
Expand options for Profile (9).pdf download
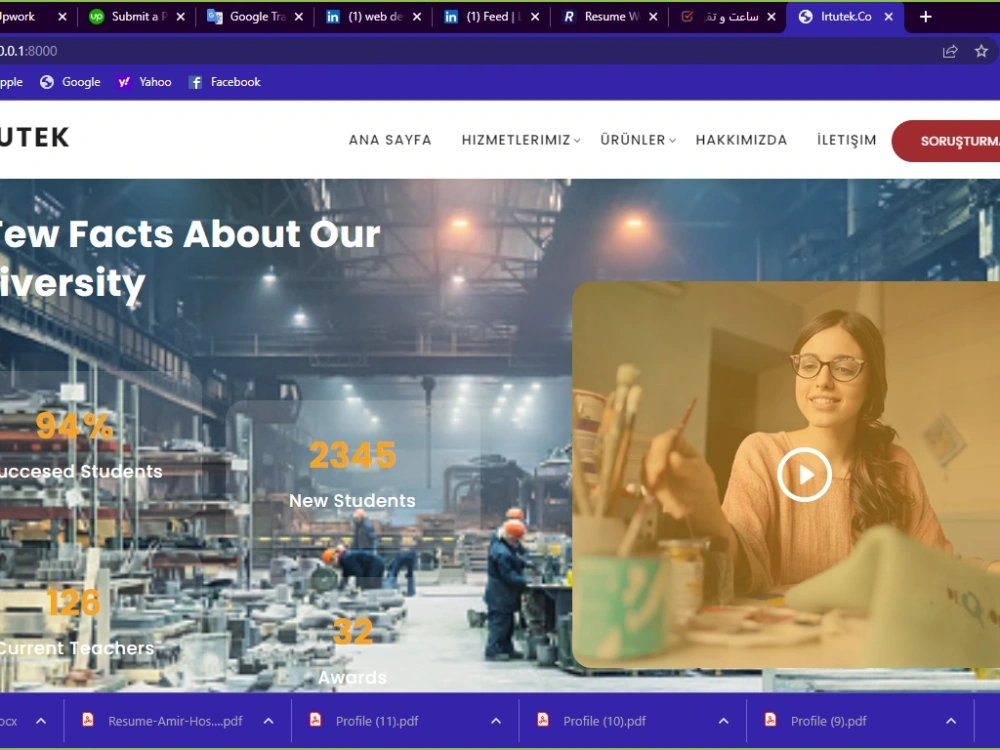point(951,721)
